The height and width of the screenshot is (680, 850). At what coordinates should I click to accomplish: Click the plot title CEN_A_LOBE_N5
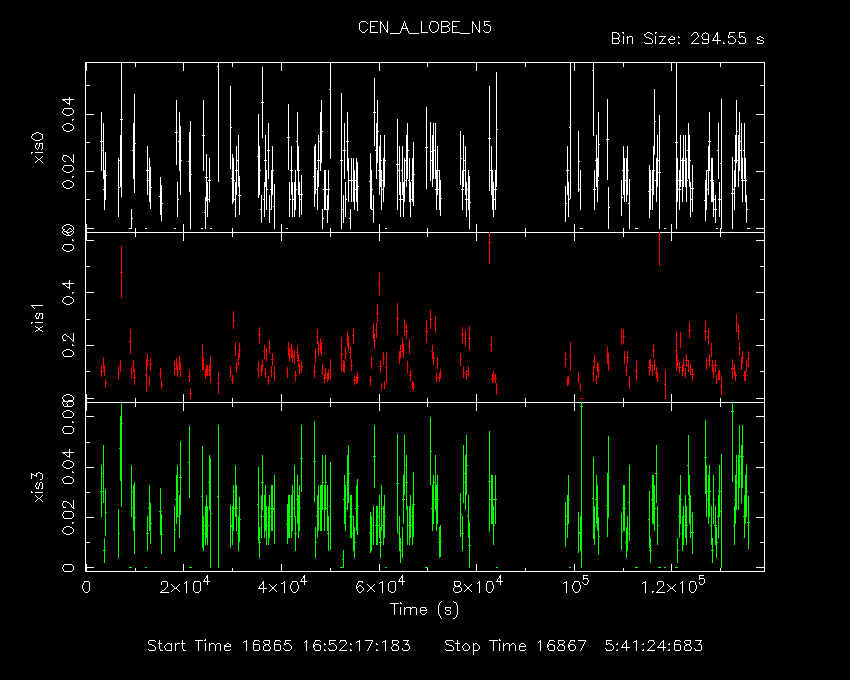424,28
